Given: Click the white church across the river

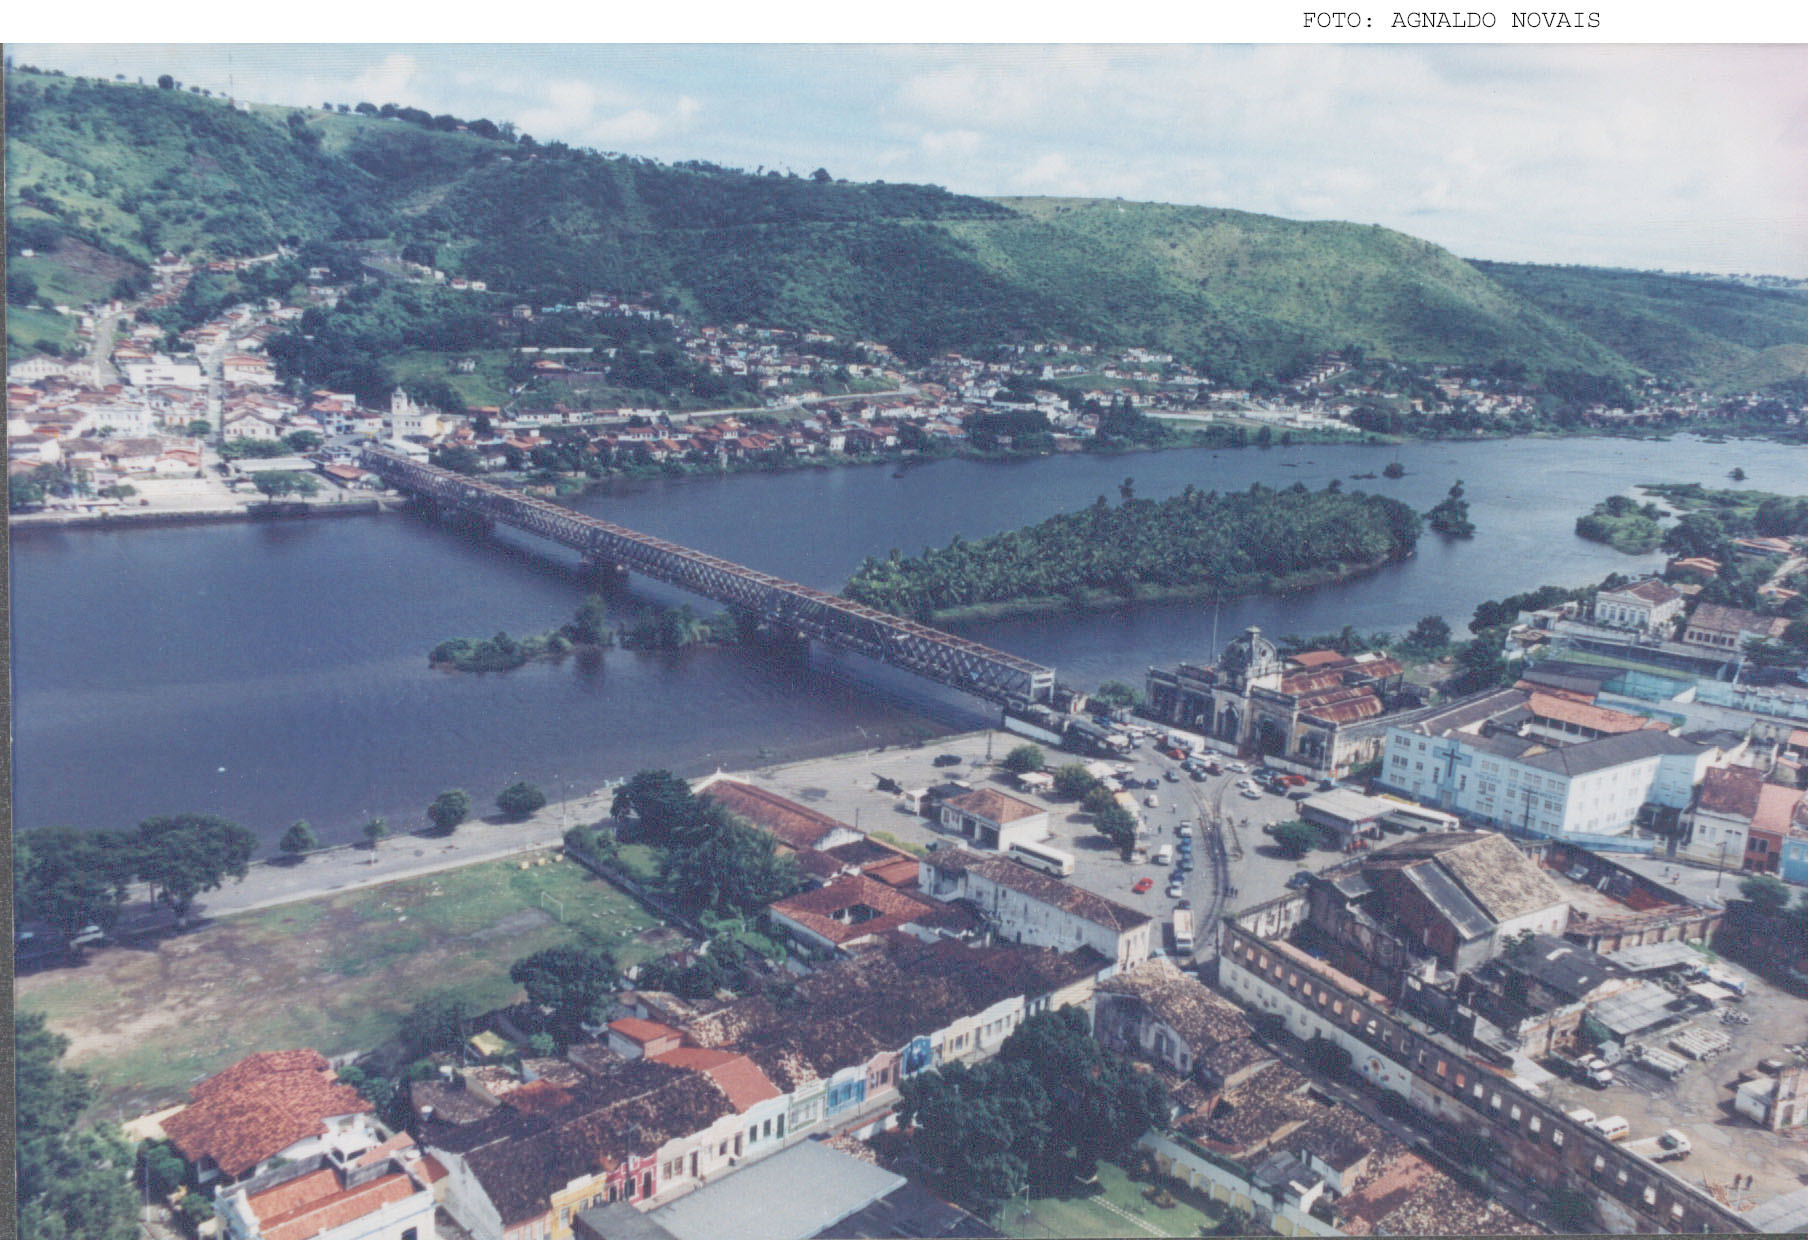Looking at the screenshot, I should 404,415.
